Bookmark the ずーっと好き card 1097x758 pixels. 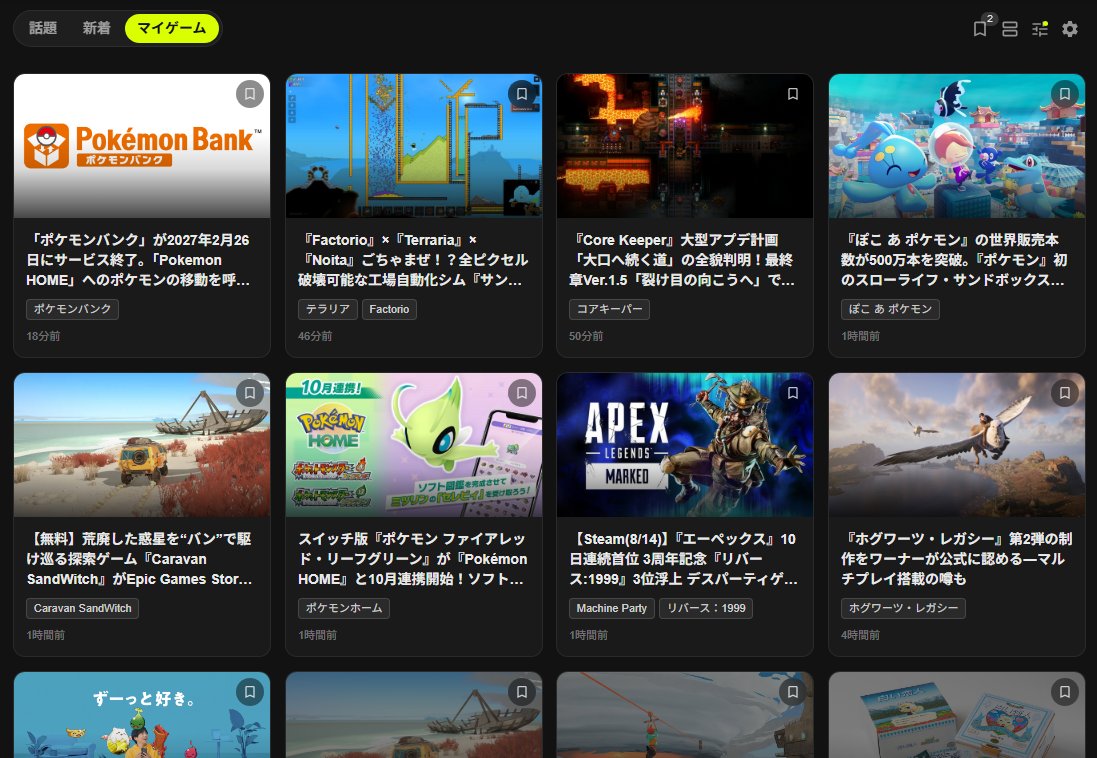pyautogui.click(x=250, y=692)
